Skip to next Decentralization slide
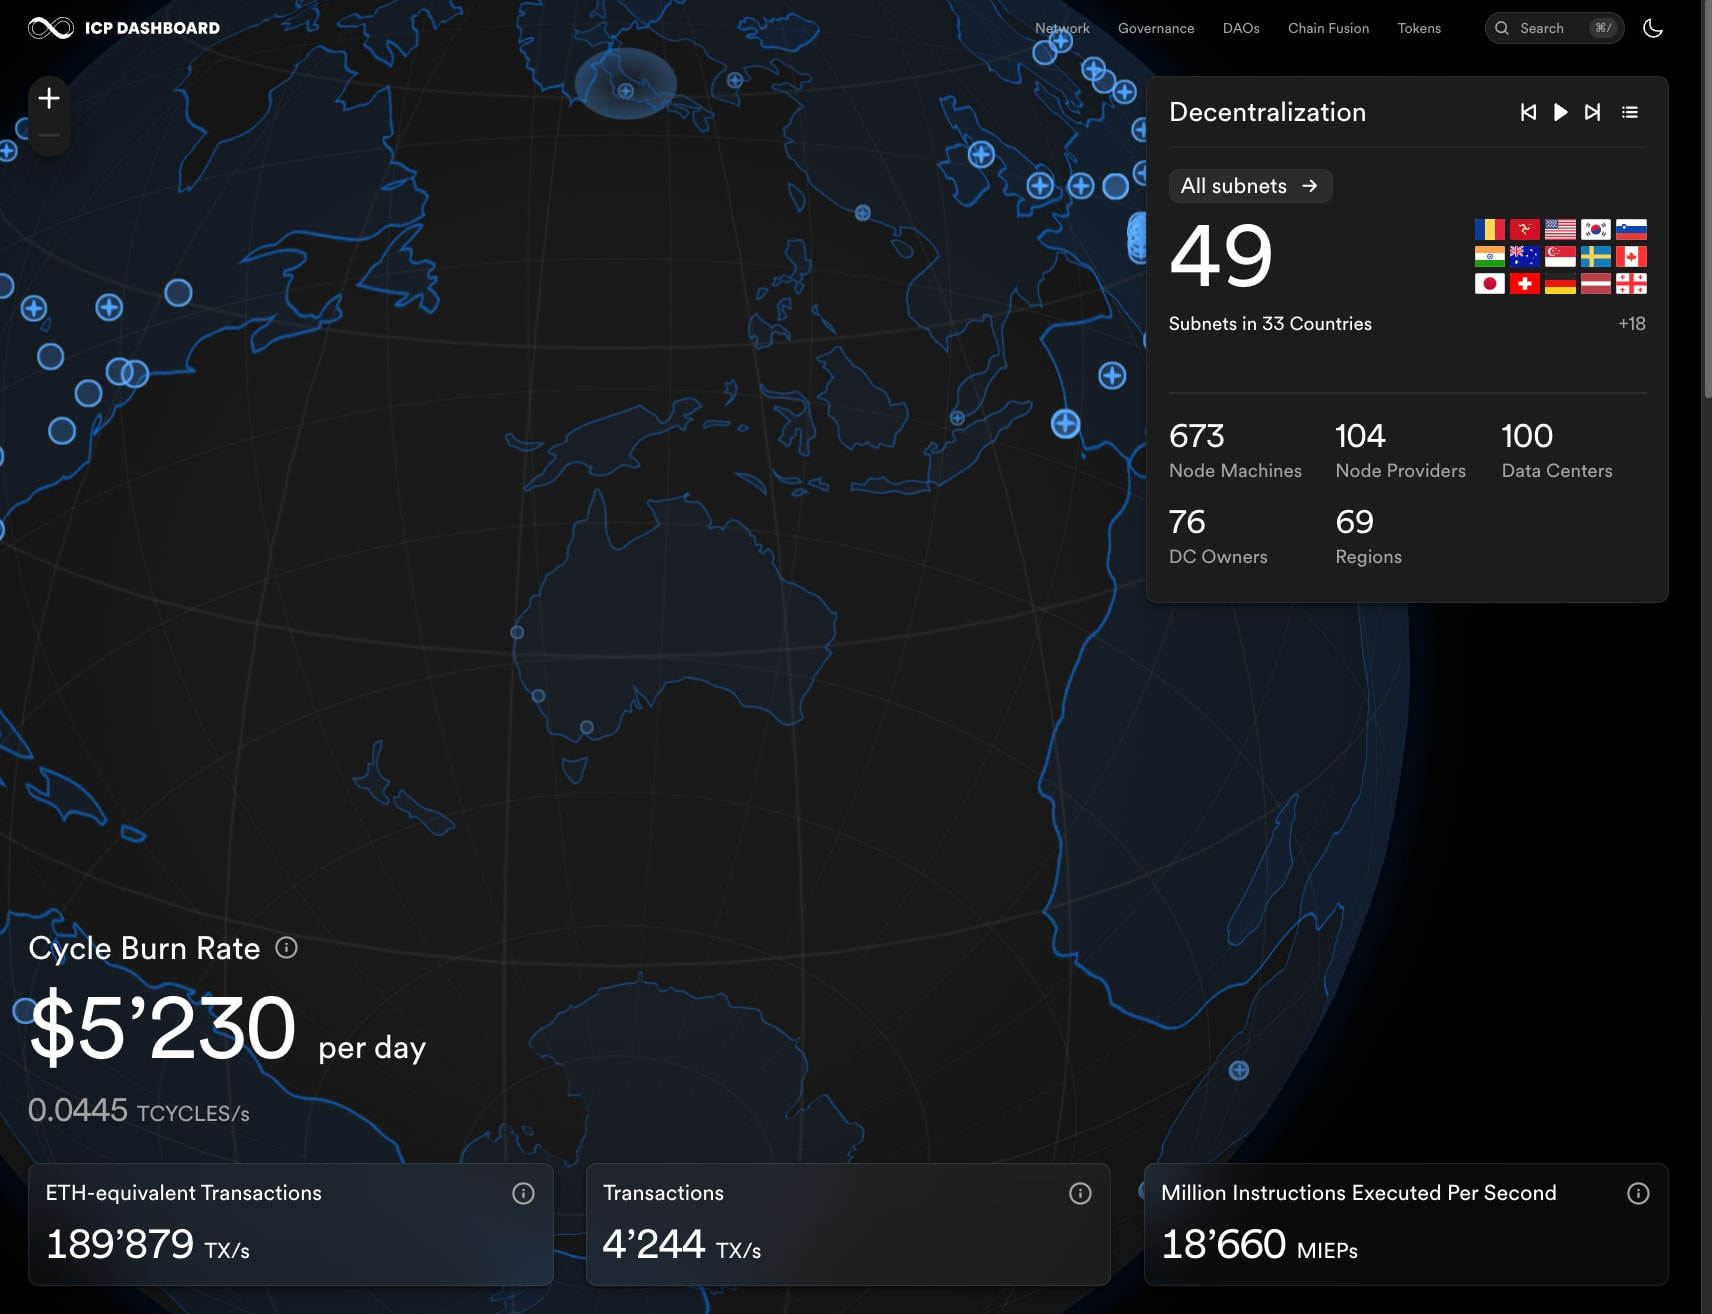Screen dimensions: 1712x1314 click(1592, 112)
